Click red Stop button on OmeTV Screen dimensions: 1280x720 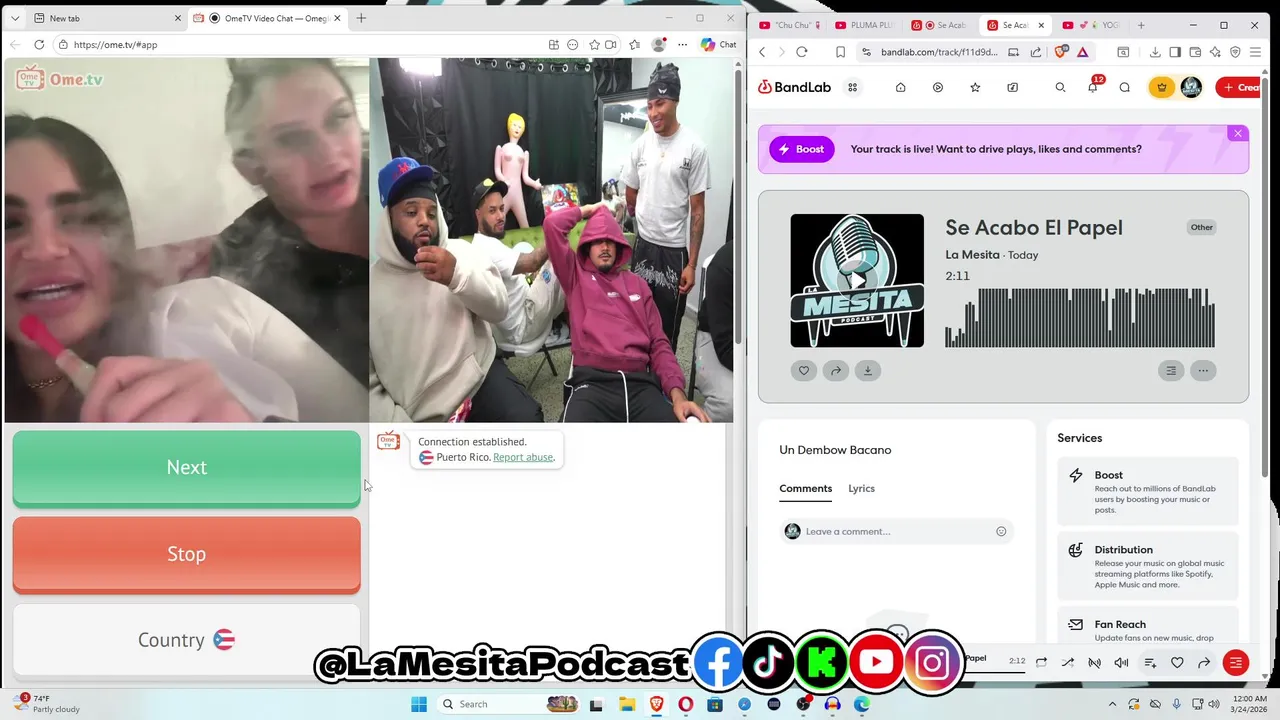[186, 554]
